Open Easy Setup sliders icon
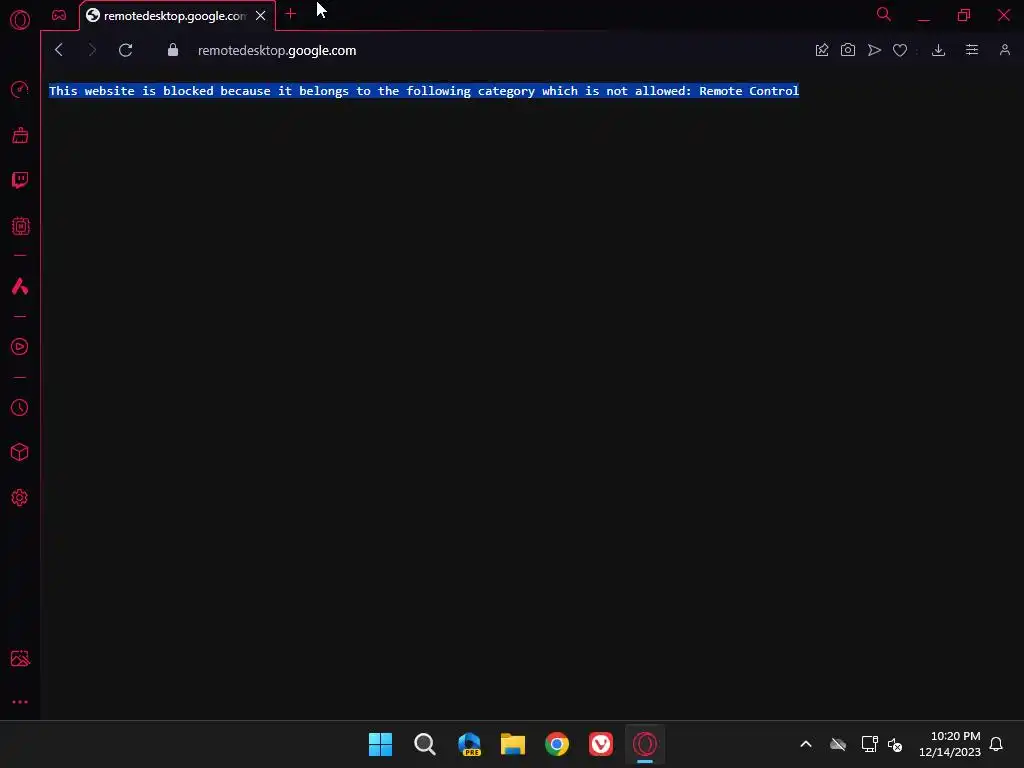The image size is (1024, 768). click(972, 50)
